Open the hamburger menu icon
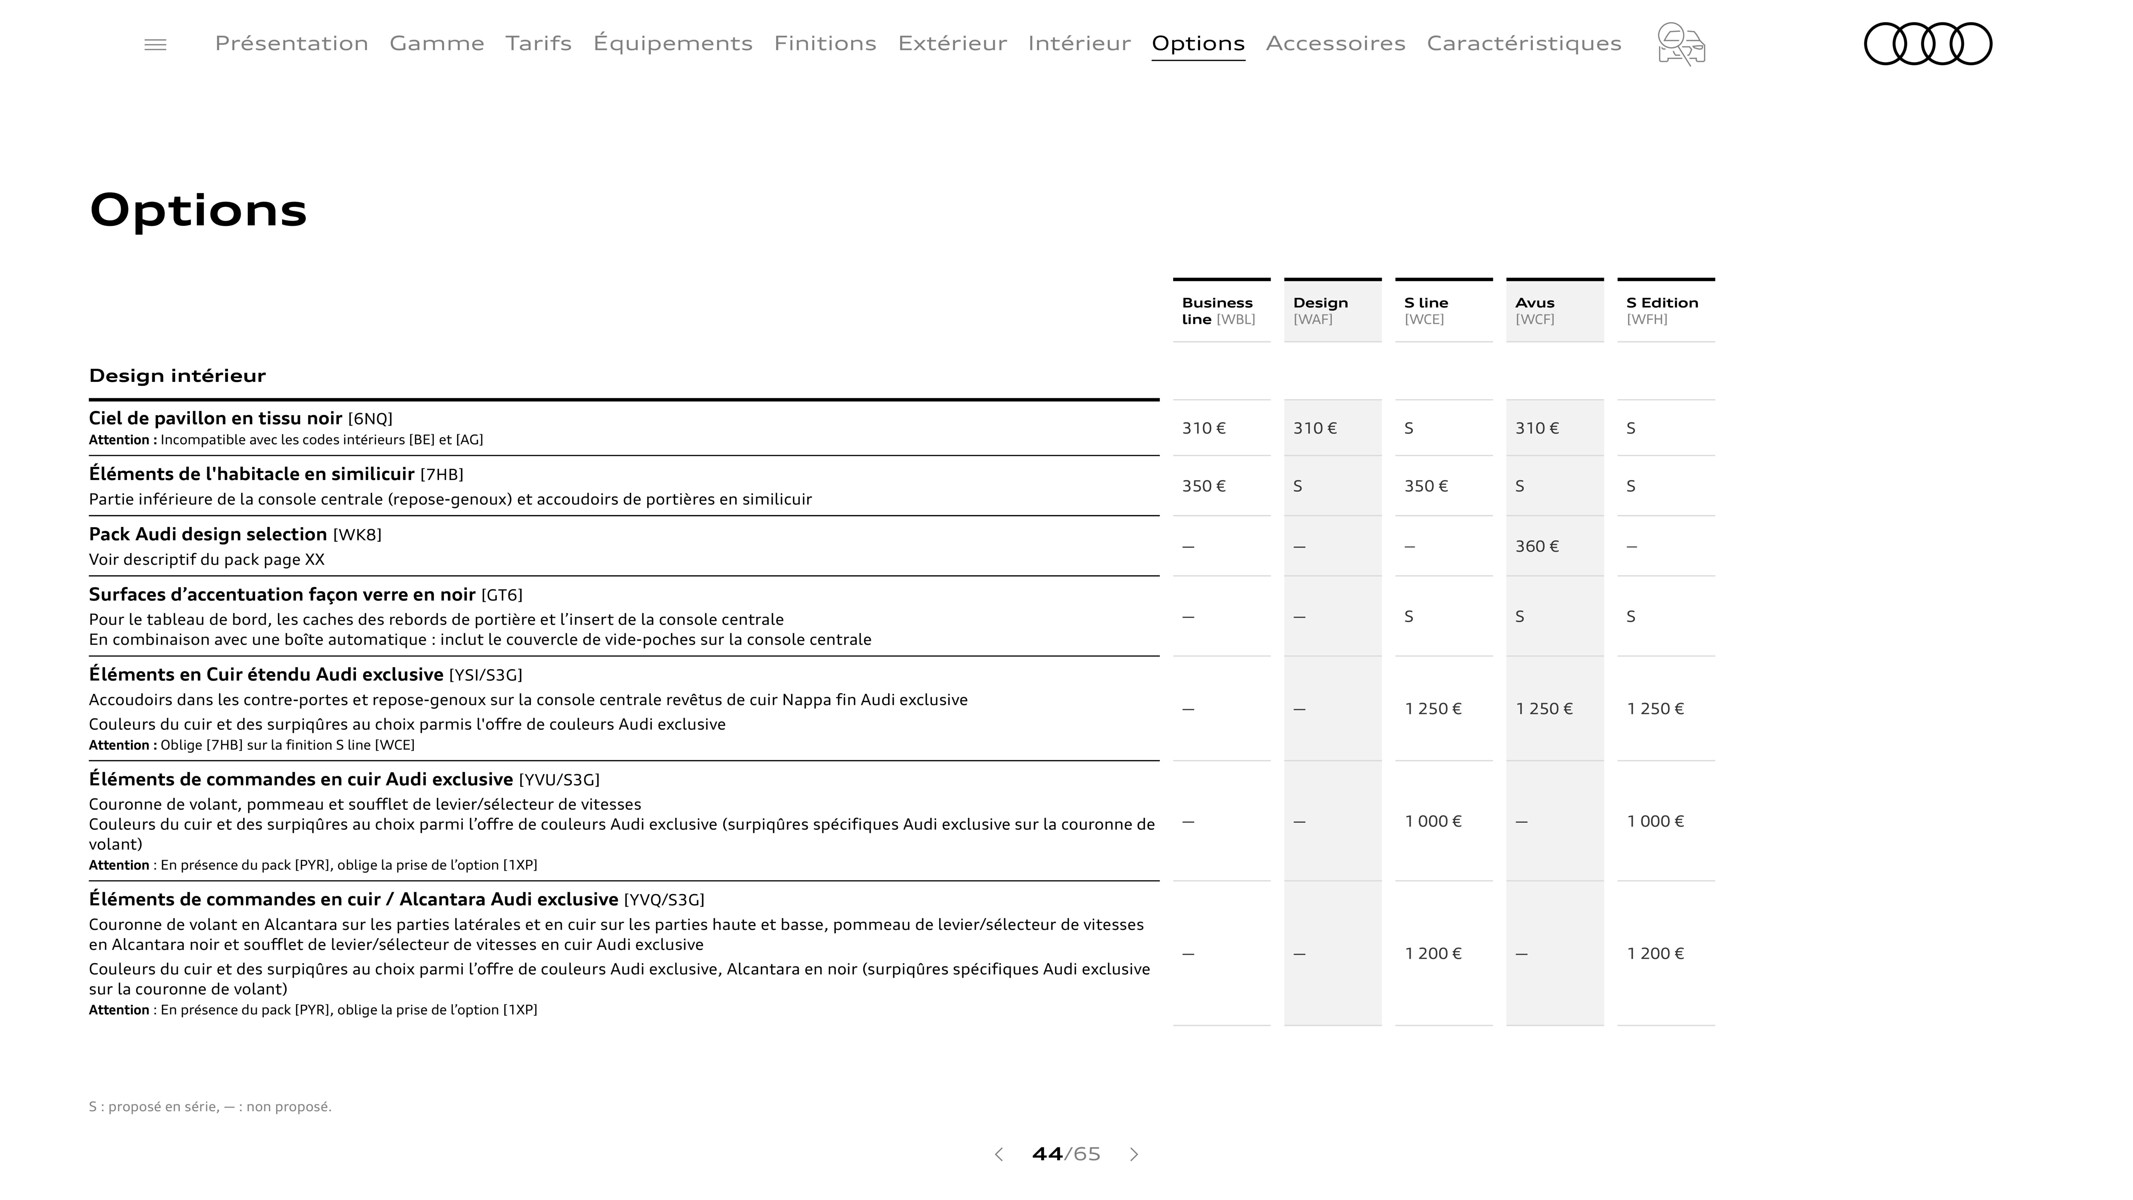Image resolution: width=2133 pixels, height=1200 pixels. 155,45
